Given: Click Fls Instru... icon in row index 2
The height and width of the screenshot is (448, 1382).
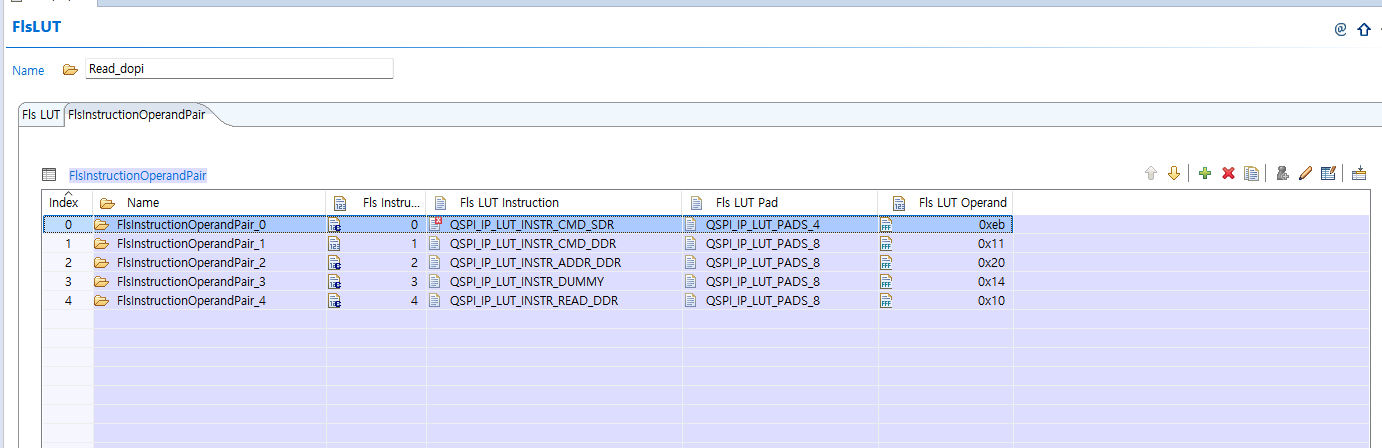Looking at the screenshot, I should (x=335, y=262).
